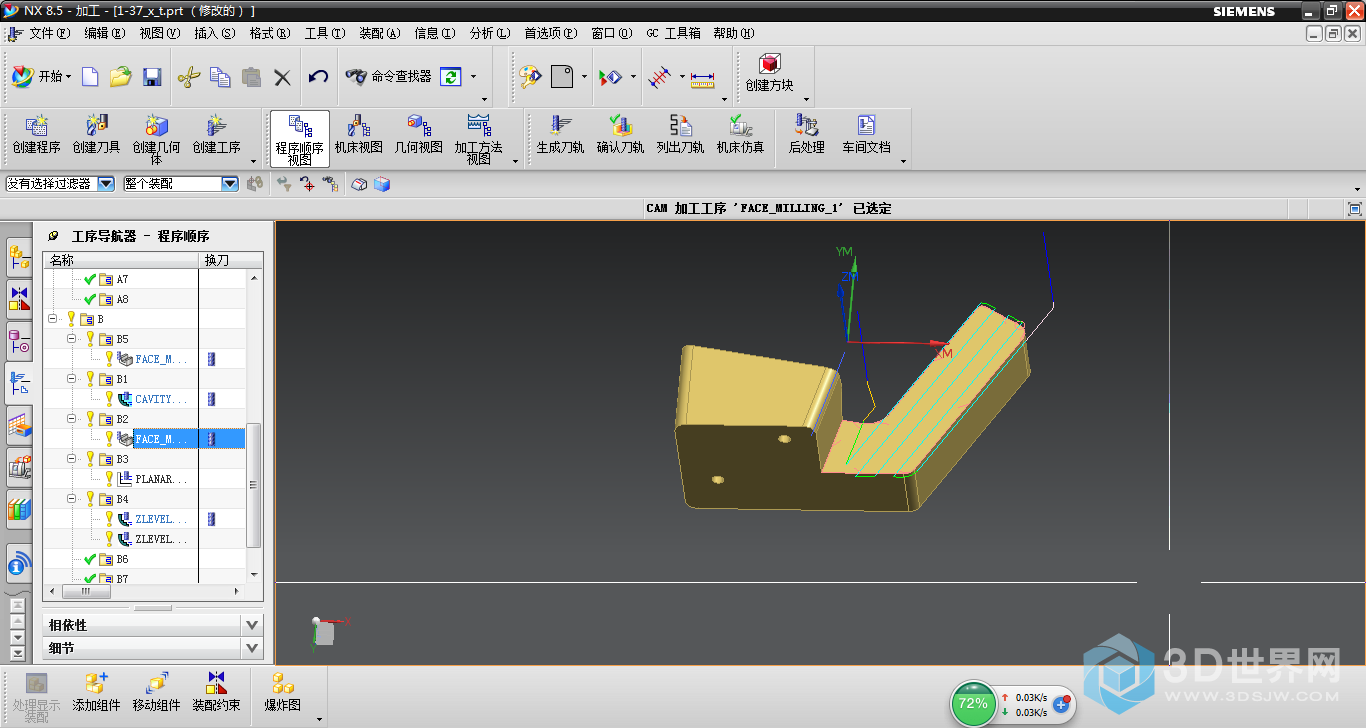Cut with the scissors icon

[x=189, y=77]
